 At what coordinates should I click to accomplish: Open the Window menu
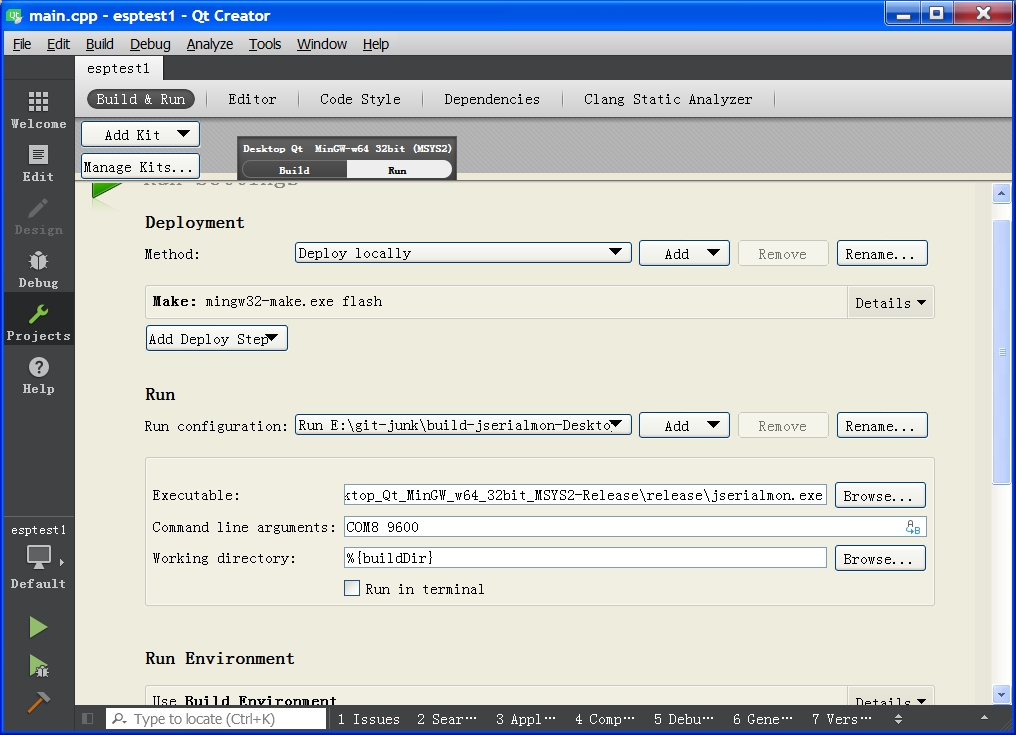pos(322,44)
